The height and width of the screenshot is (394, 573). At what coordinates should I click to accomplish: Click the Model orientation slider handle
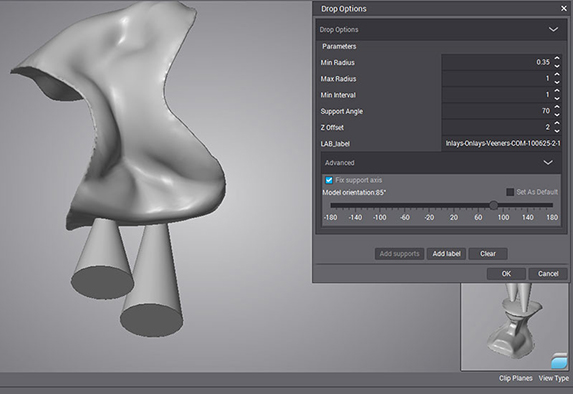coord(493,205)
